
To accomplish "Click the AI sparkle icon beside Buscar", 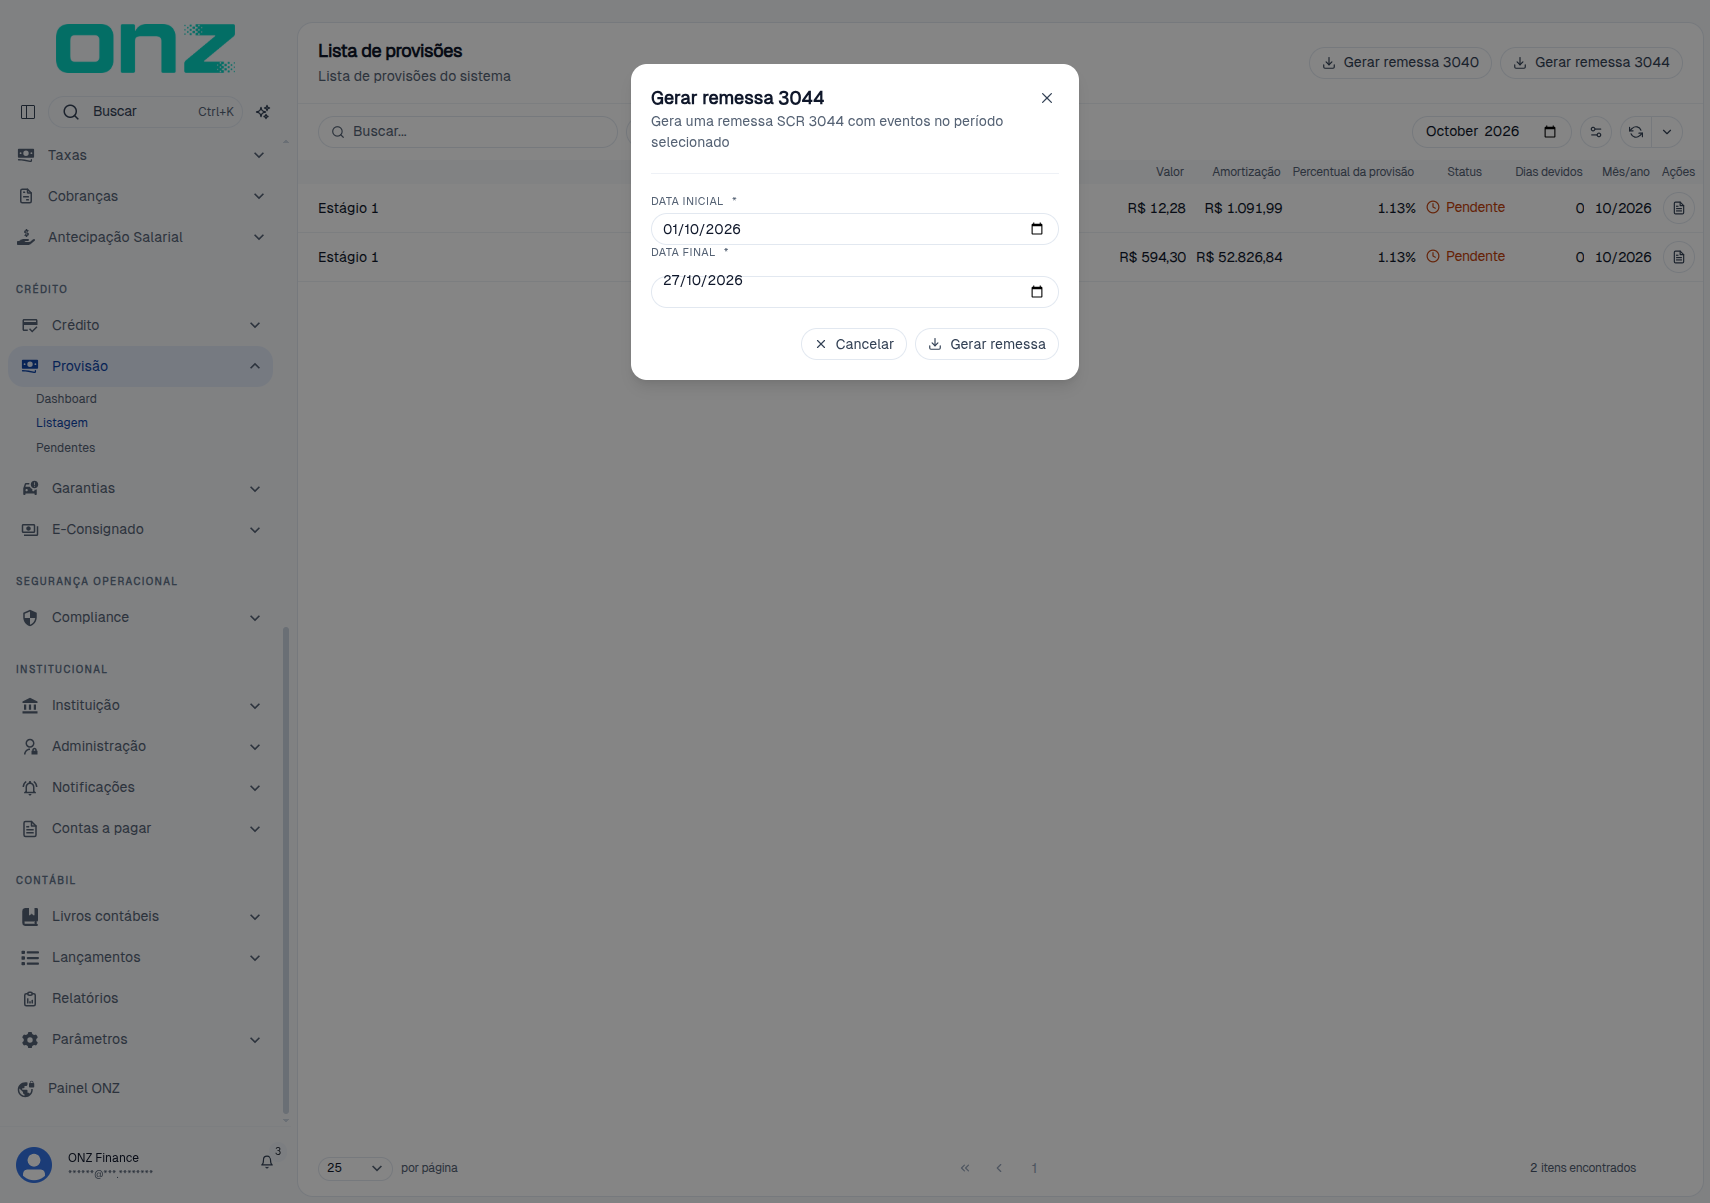I will (263, 112).
